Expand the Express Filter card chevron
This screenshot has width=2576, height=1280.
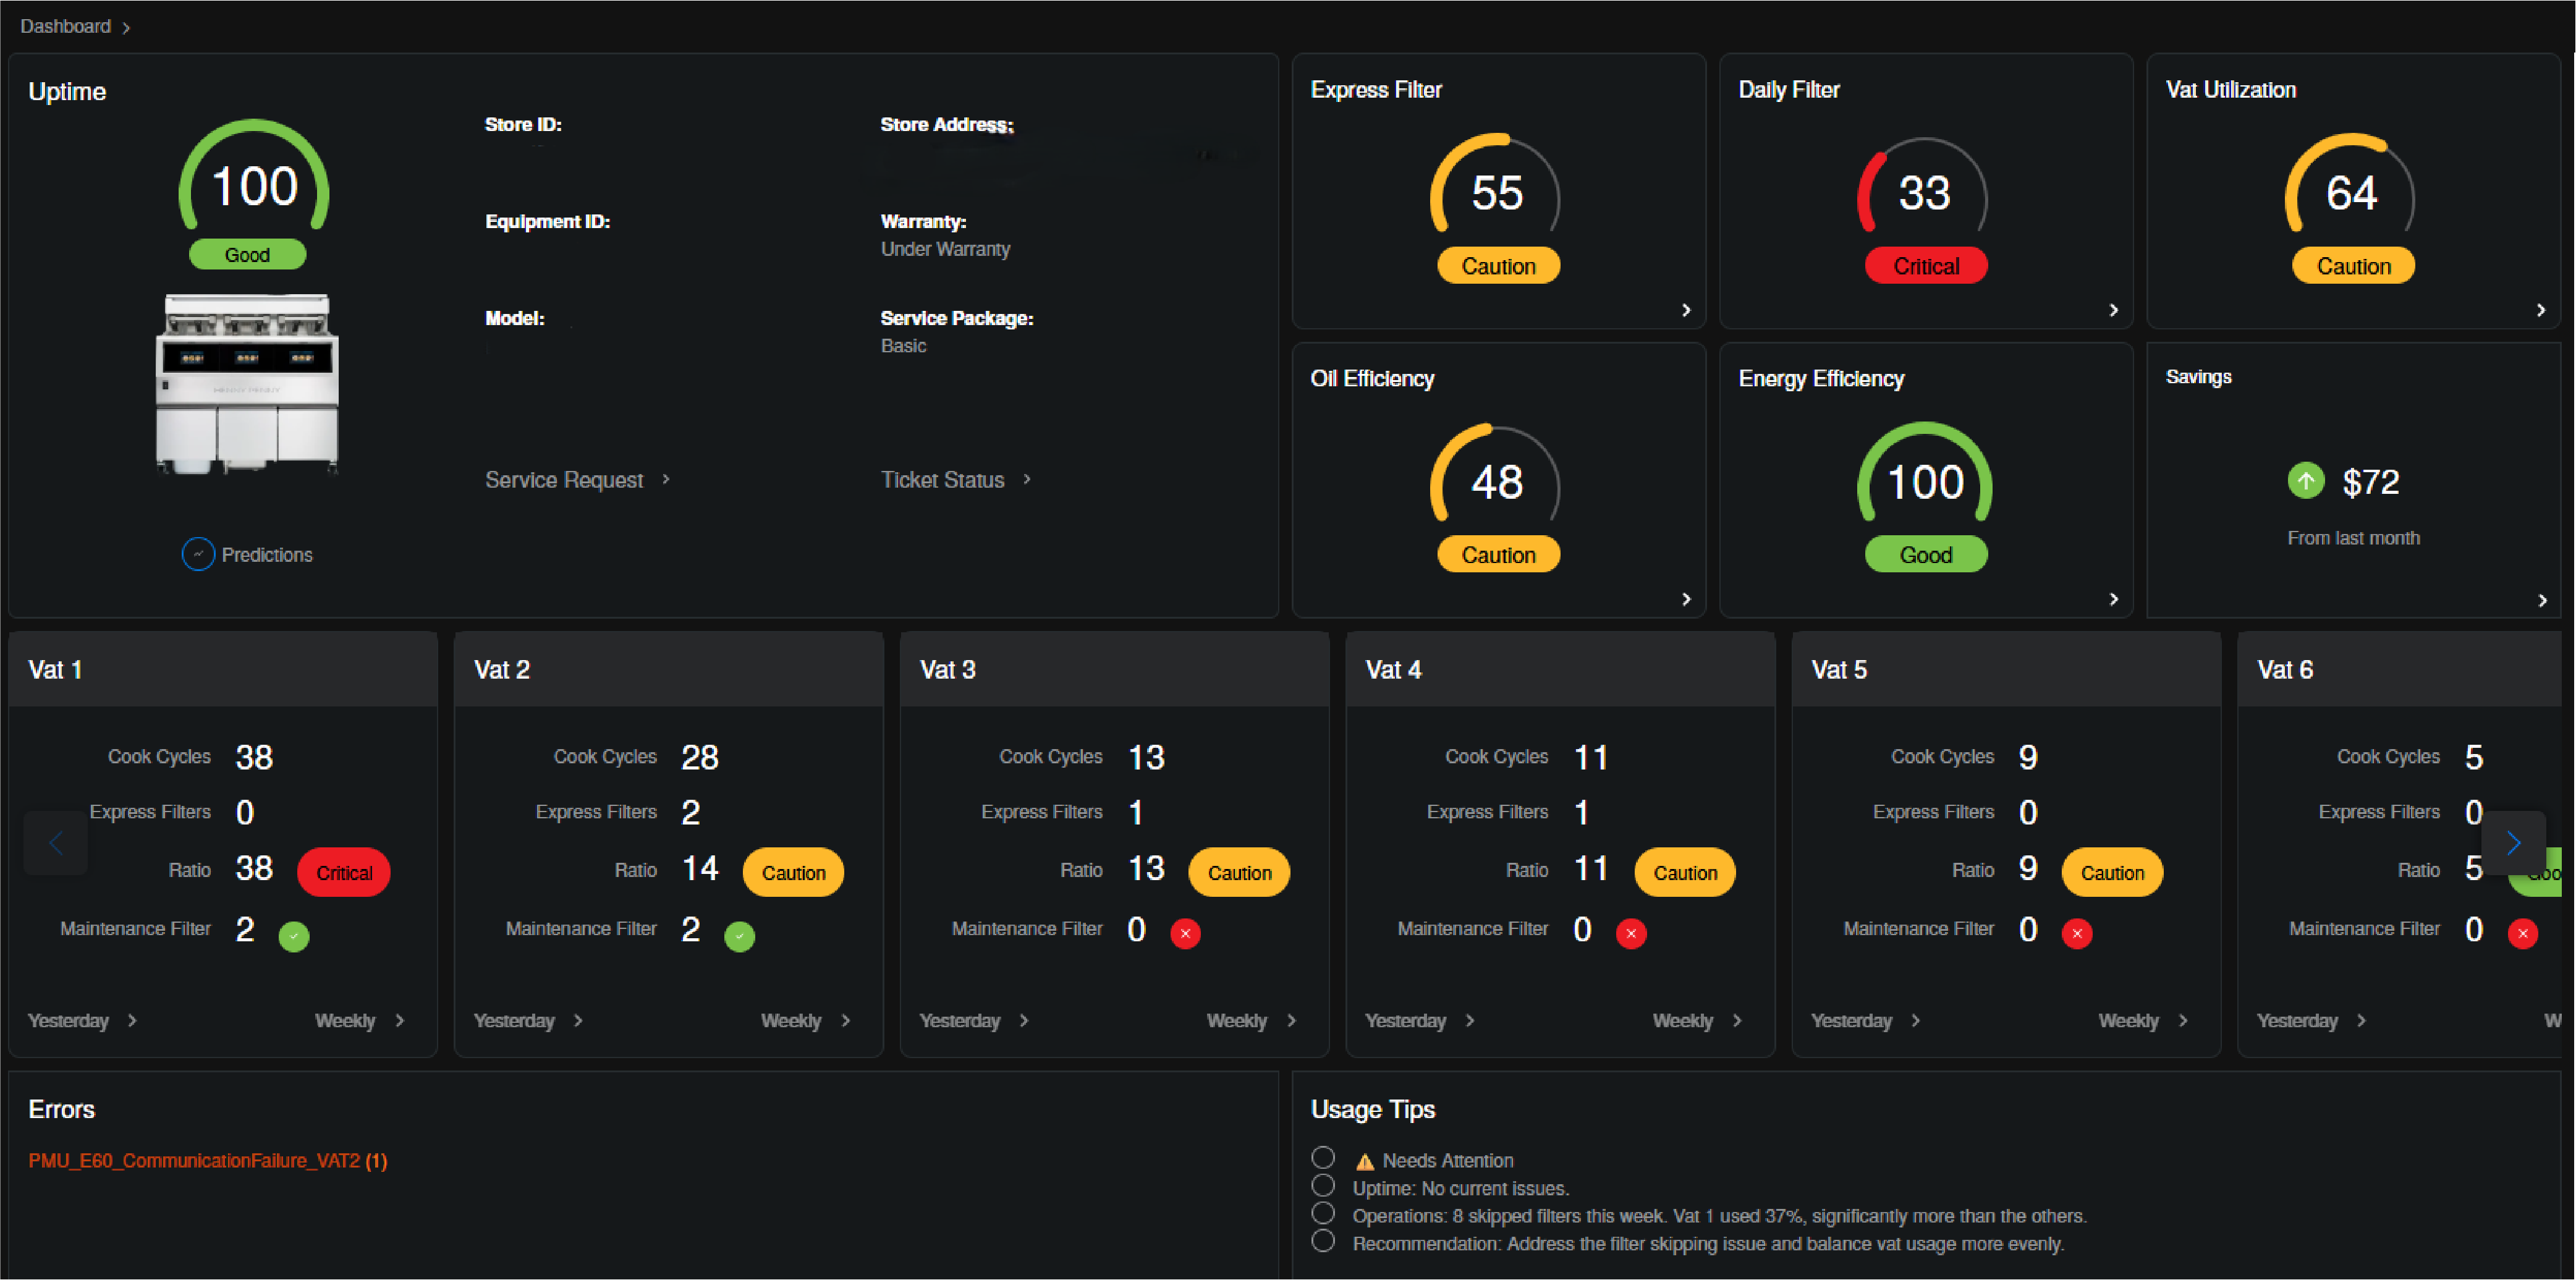(1686, 310)
